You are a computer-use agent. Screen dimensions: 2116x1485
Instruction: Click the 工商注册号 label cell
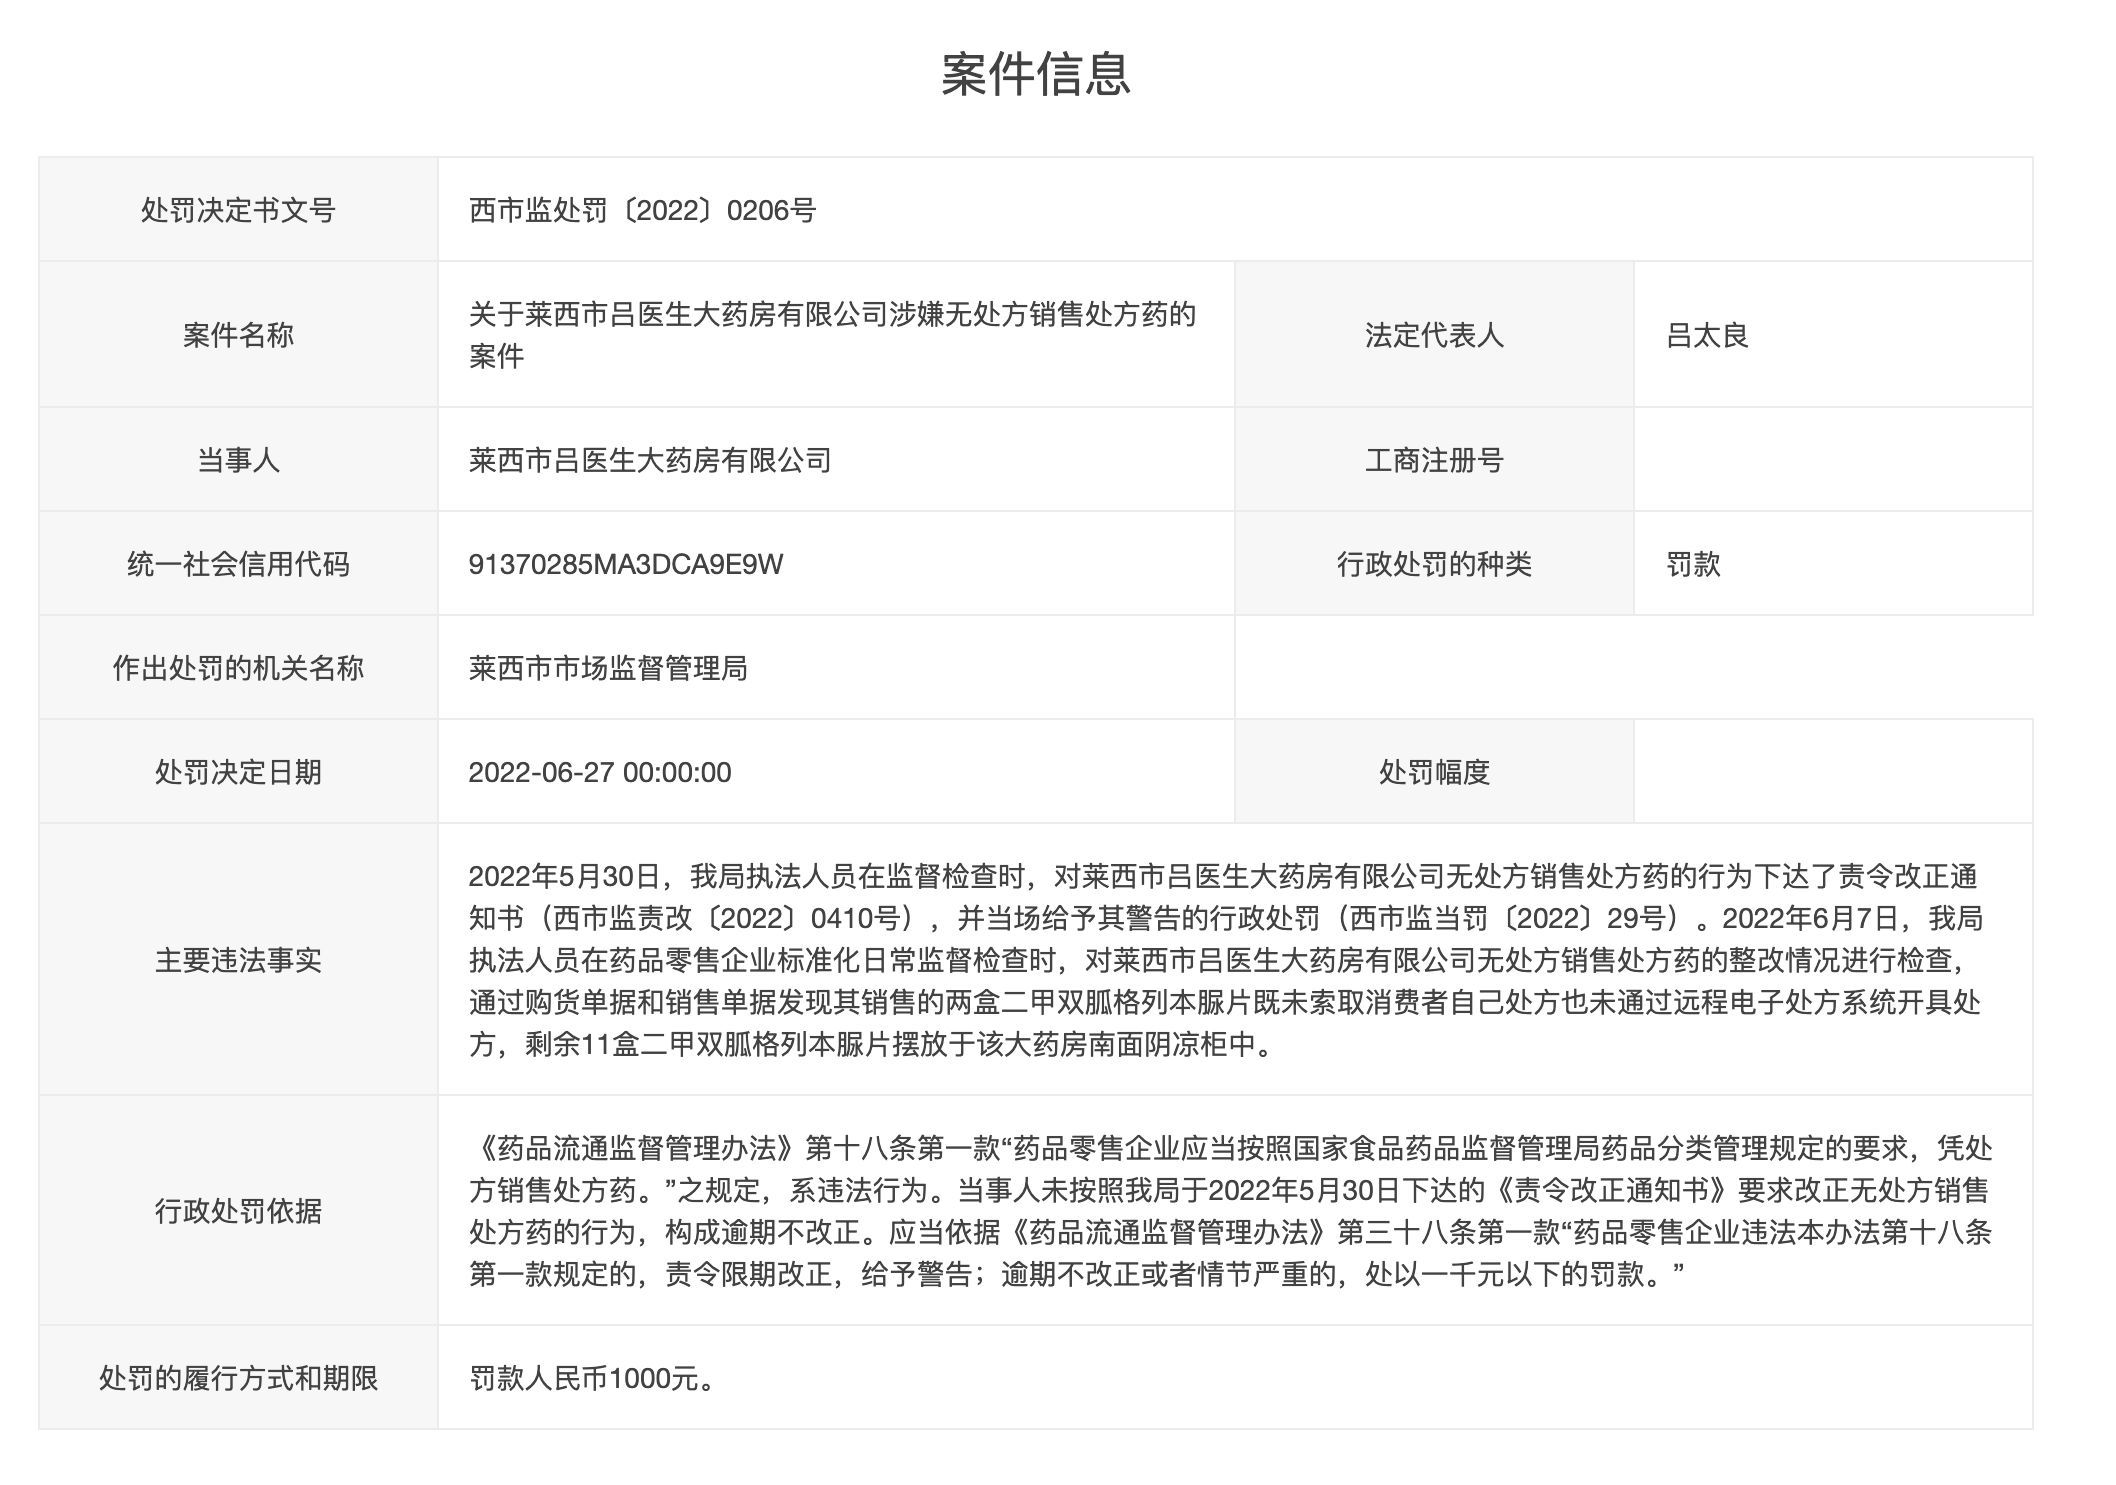click(1436, 459)
